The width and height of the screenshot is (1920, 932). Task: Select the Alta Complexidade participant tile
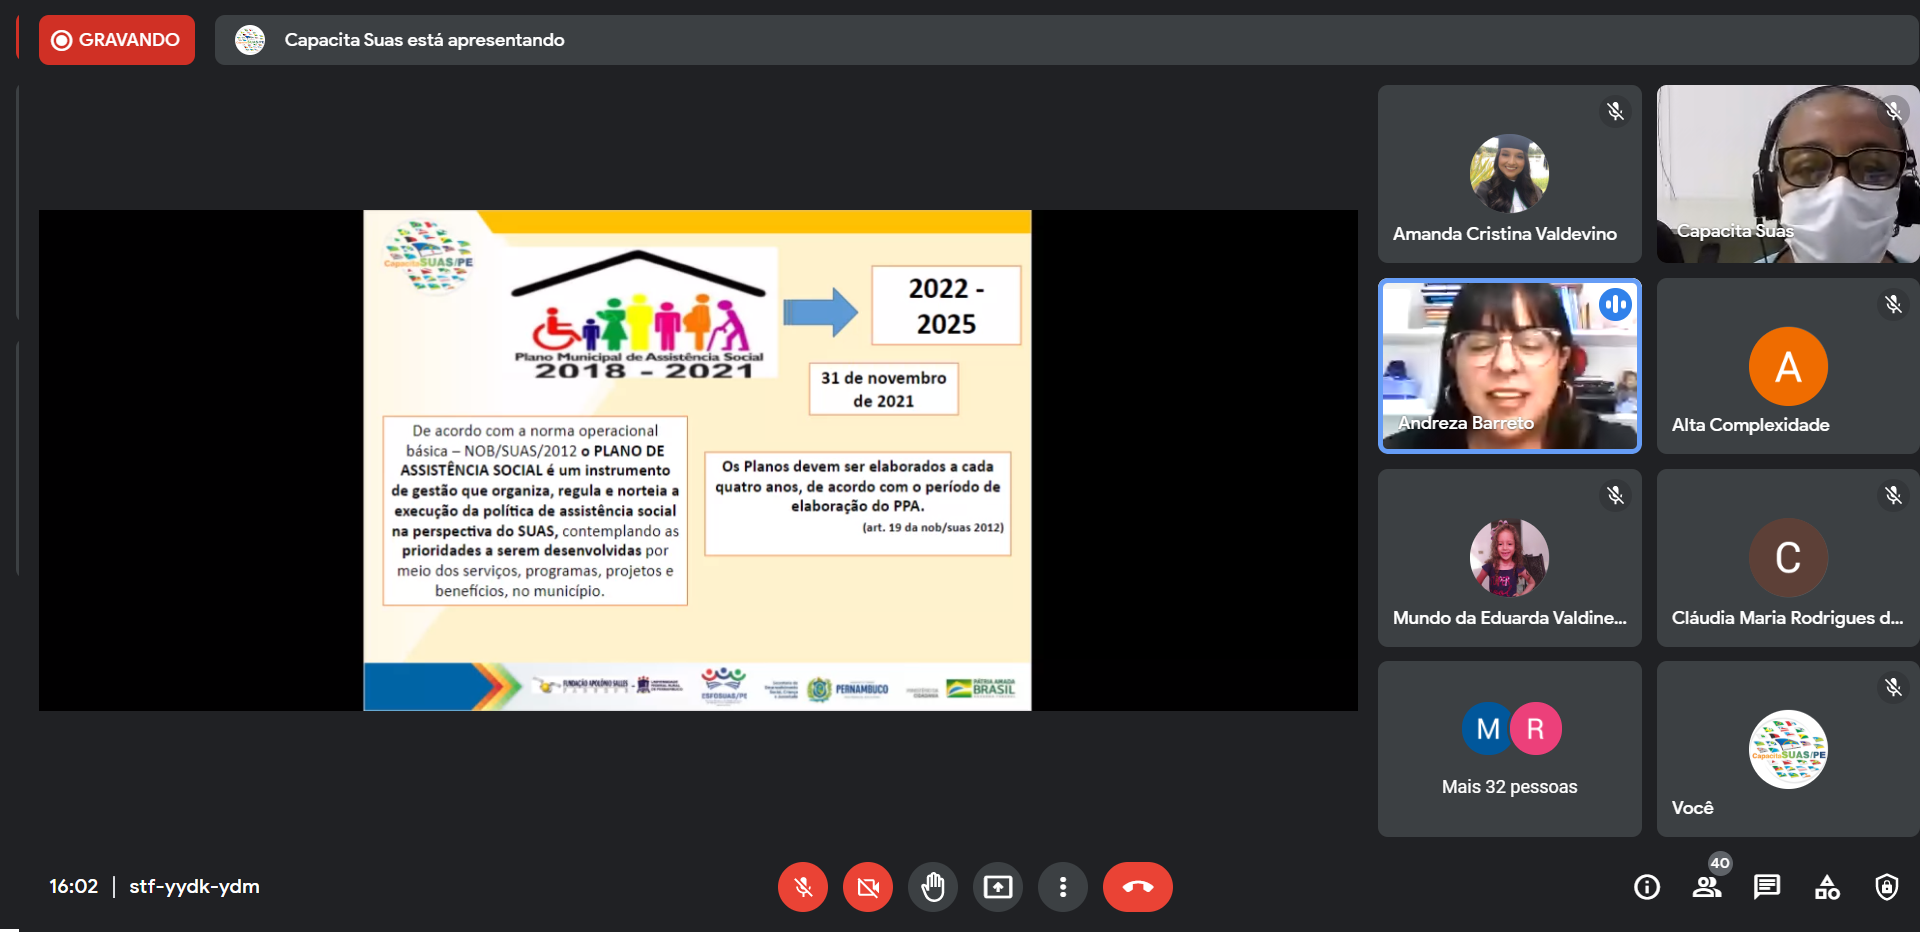[1787, 366]
